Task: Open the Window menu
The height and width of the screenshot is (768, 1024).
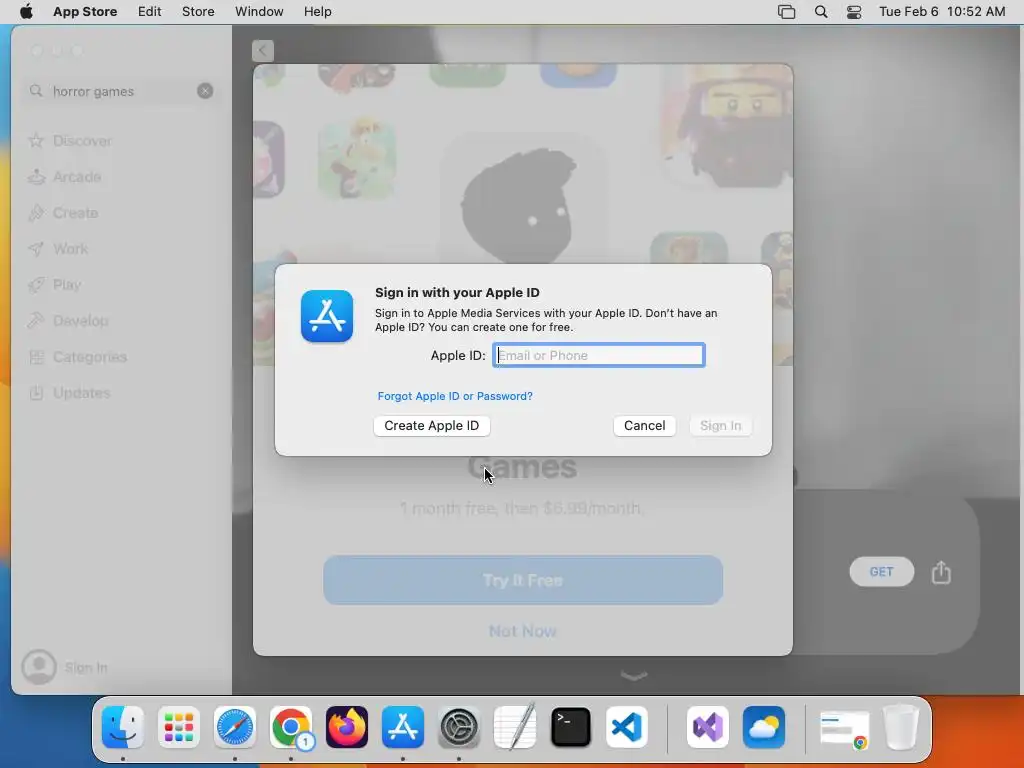Action: point(259,12)
